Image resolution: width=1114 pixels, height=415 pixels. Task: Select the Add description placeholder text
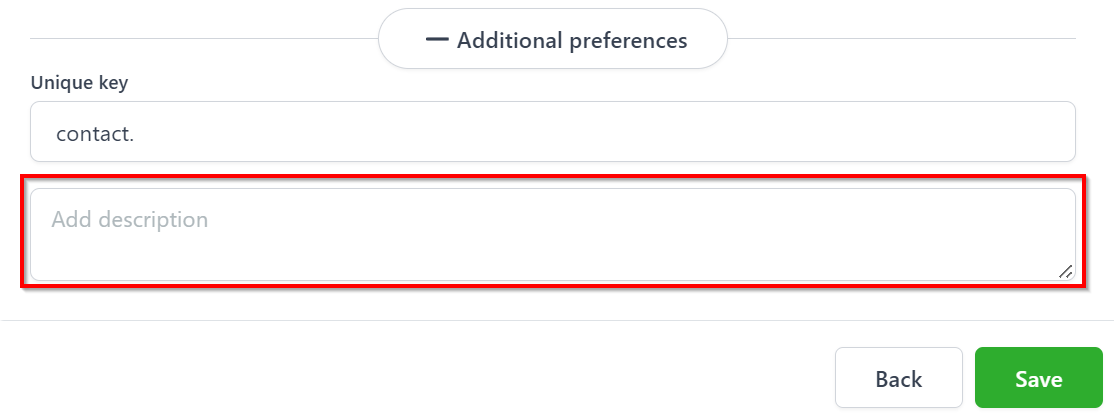coord(129,219)
